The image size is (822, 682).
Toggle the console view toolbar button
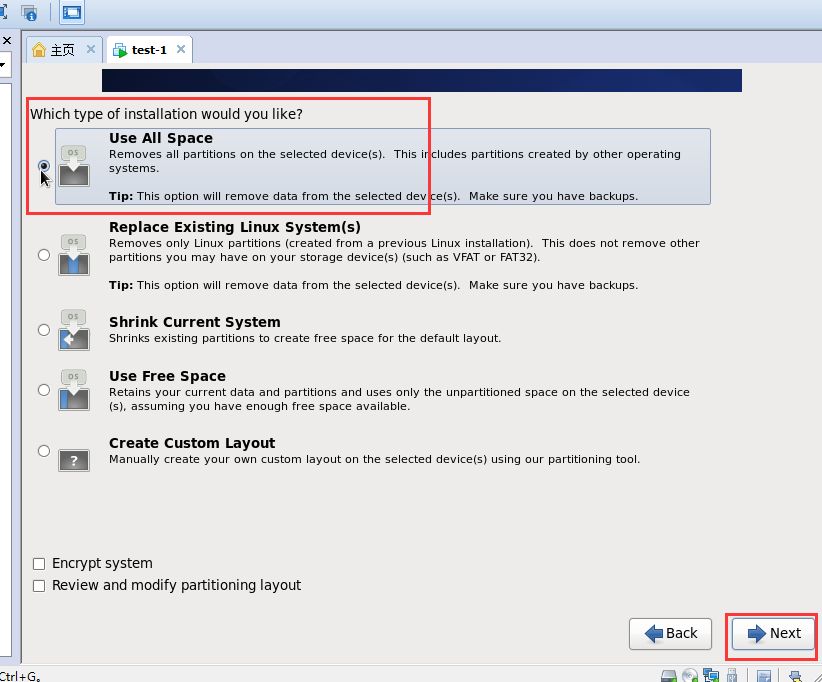tap(72, 13)
